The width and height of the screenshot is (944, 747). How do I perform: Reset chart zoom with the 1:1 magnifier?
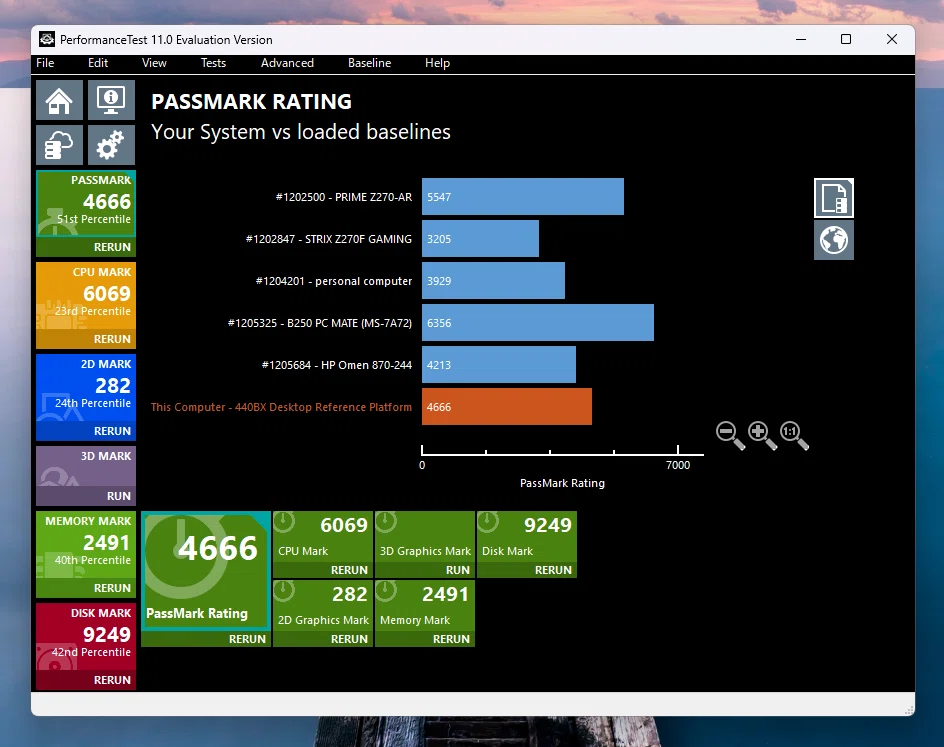[794, 435]
